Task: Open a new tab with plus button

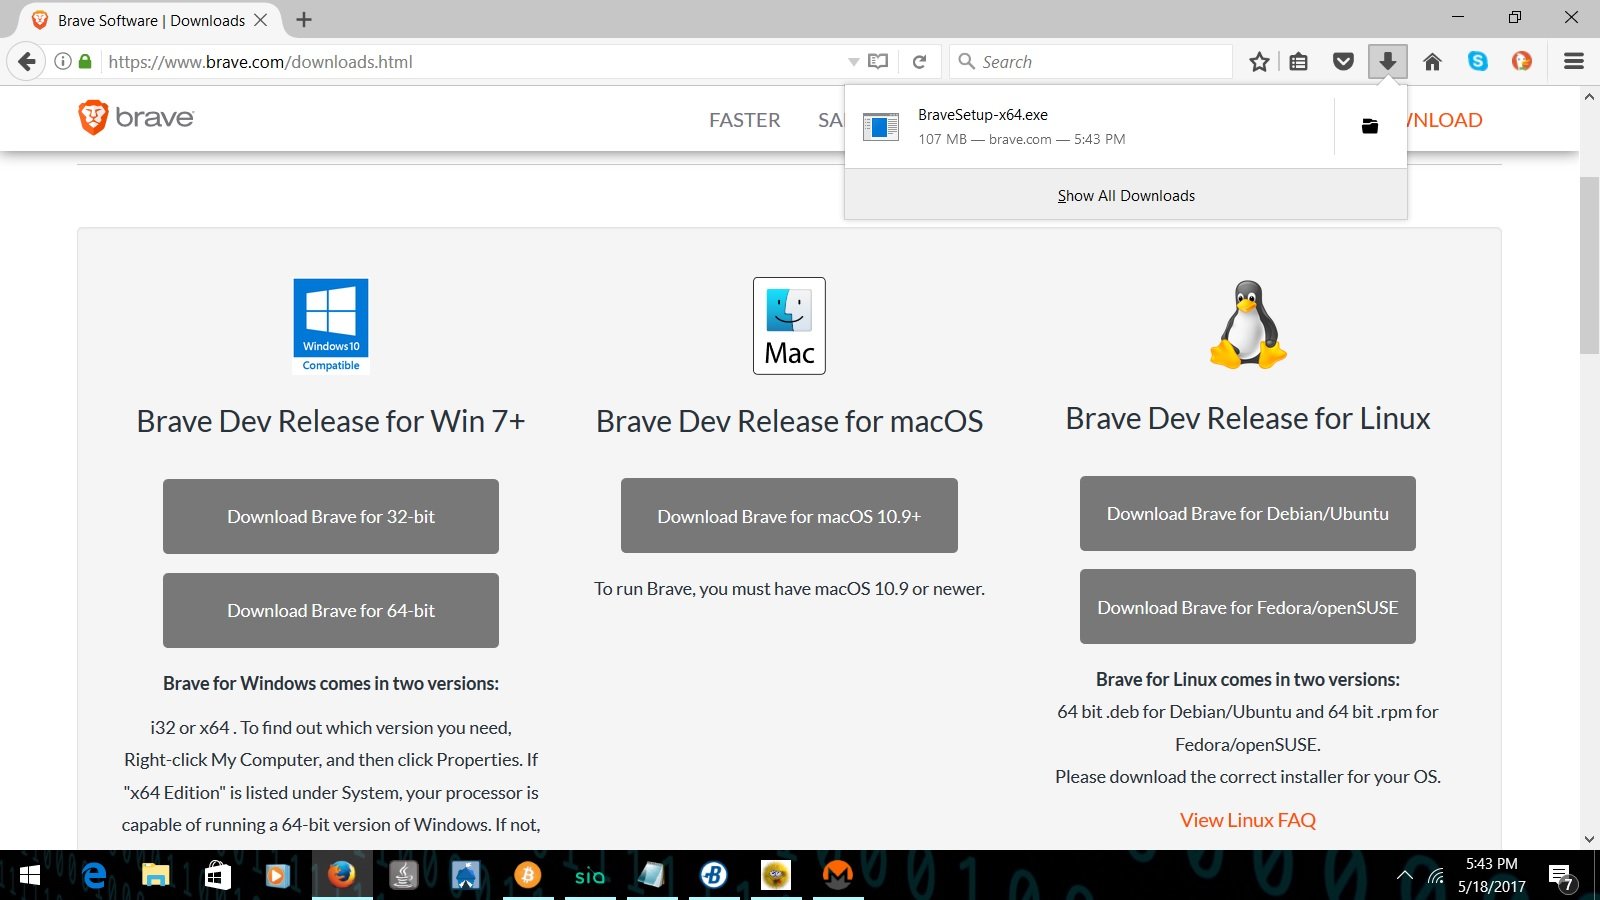Action: point(304,20)
